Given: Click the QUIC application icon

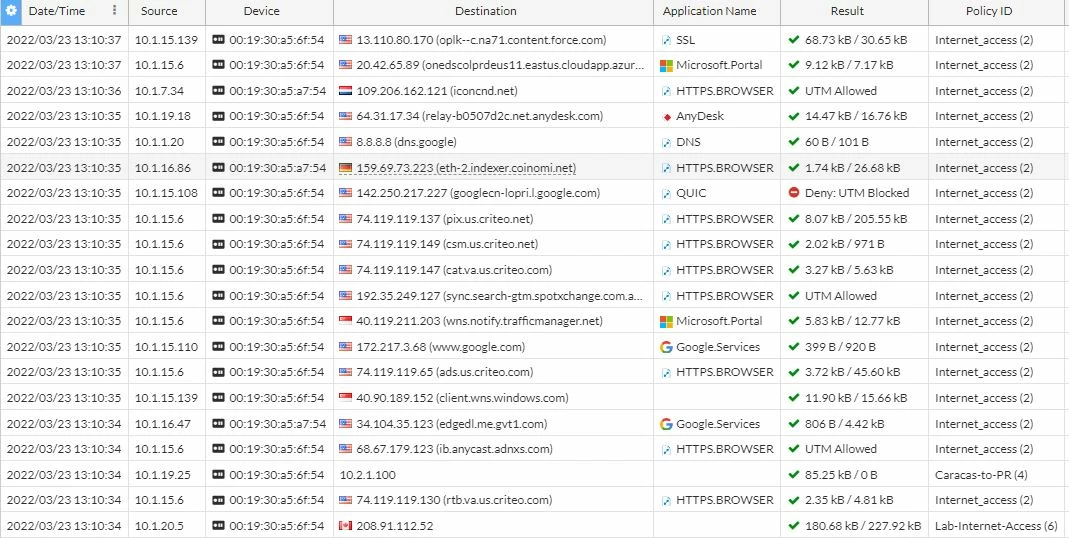Looking at the screenshot, I should pyautogui.click(x=667, y=194).
